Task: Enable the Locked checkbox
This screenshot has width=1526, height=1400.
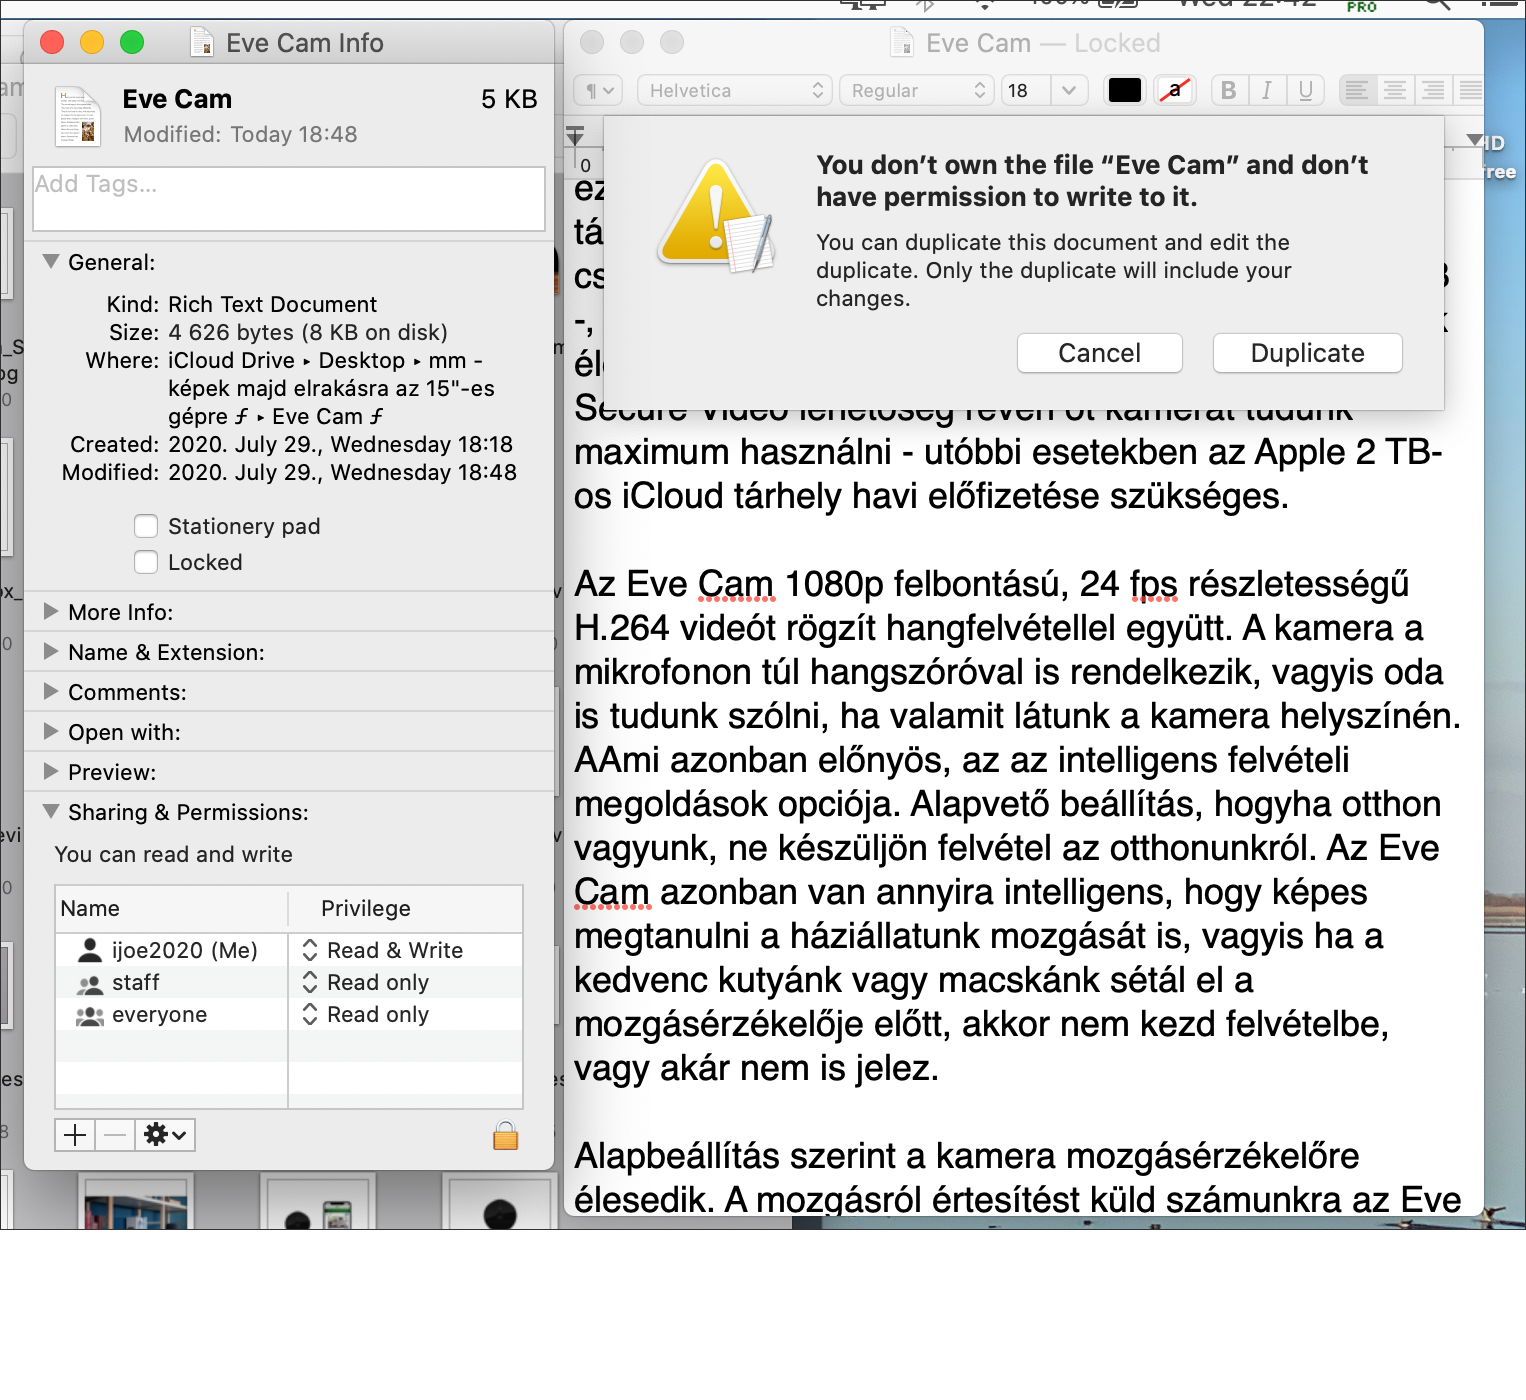Action: click(x=146, y=562)
